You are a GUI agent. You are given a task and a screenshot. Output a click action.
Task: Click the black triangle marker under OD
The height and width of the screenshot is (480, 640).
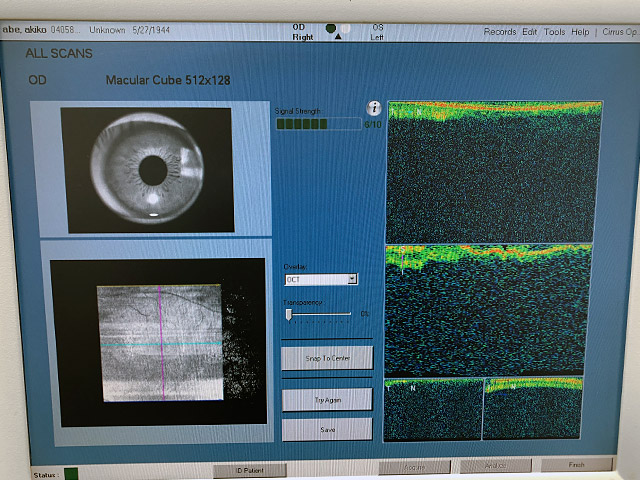tap(338, 37)
